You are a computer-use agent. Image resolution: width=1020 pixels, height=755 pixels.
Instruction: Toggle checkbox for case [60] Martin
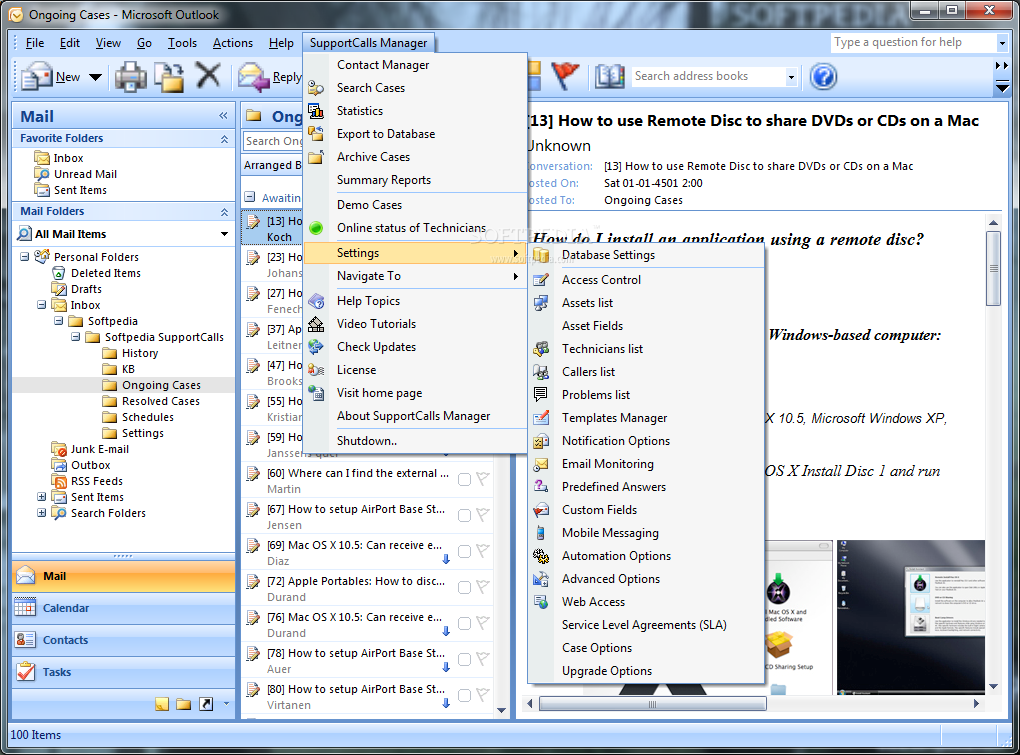464,480
